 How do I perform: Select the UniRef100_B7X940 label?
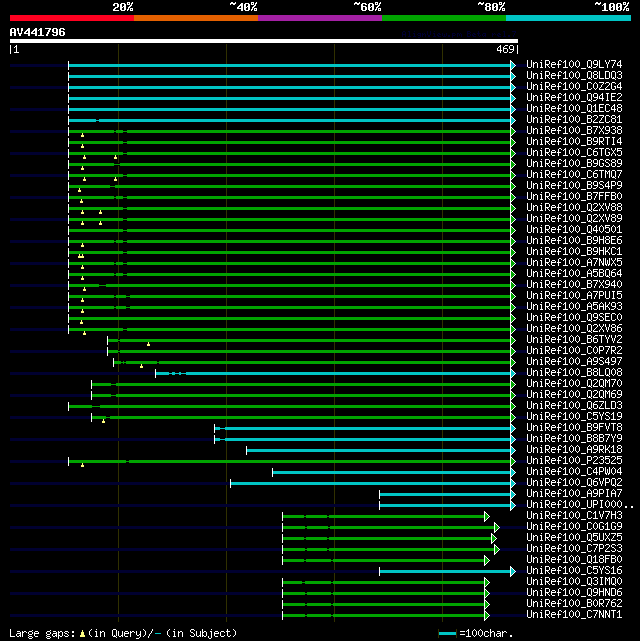click(574, 285)
